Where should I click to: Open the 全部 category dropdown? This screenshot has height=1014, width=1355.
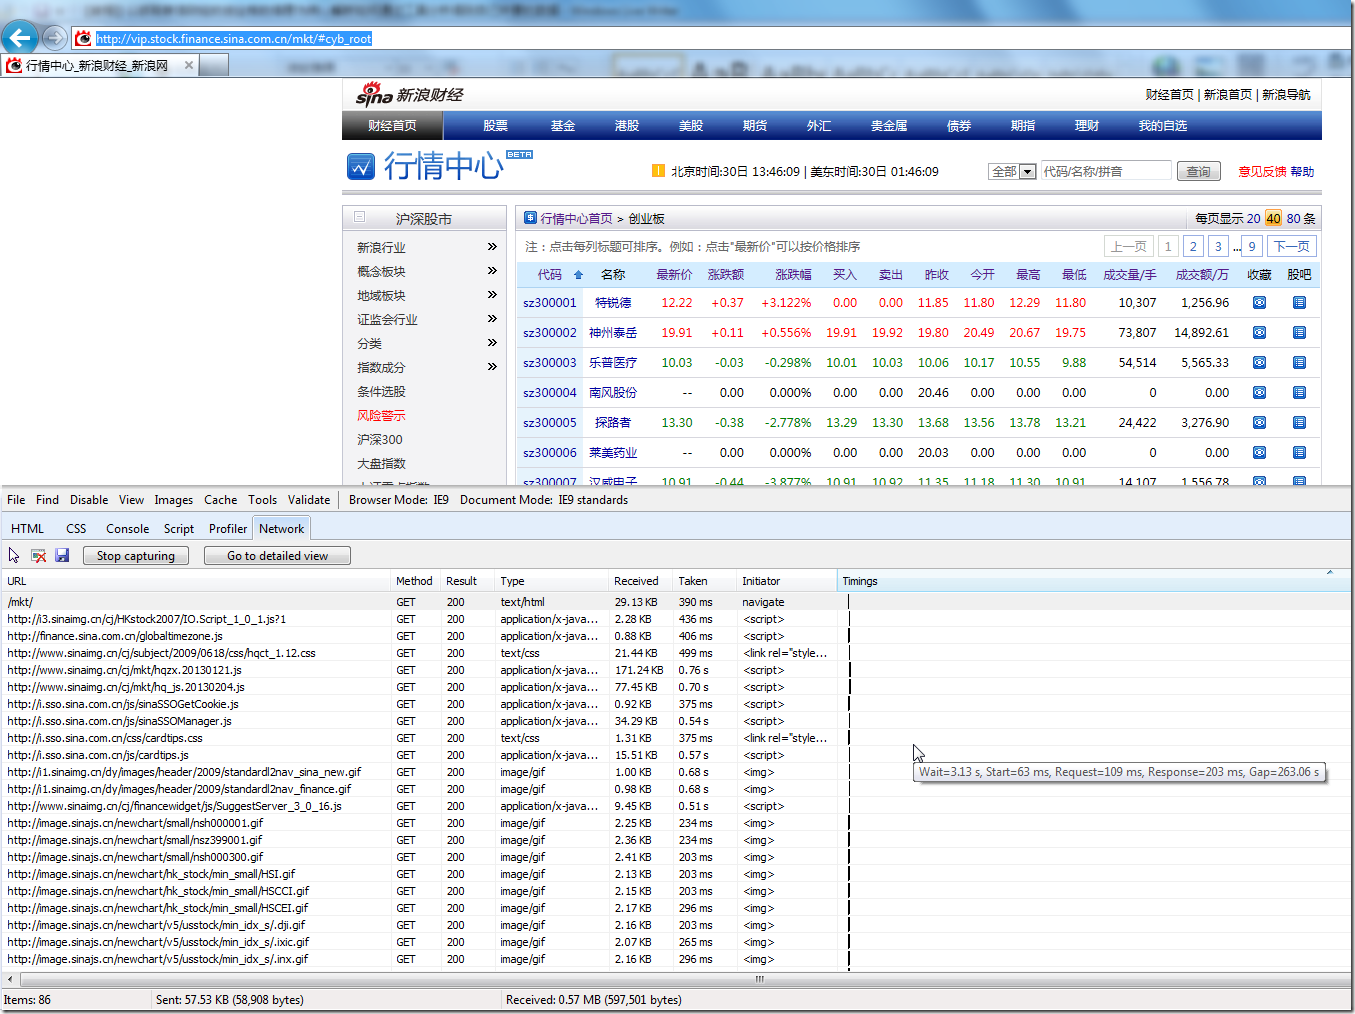click(1012, 171)
